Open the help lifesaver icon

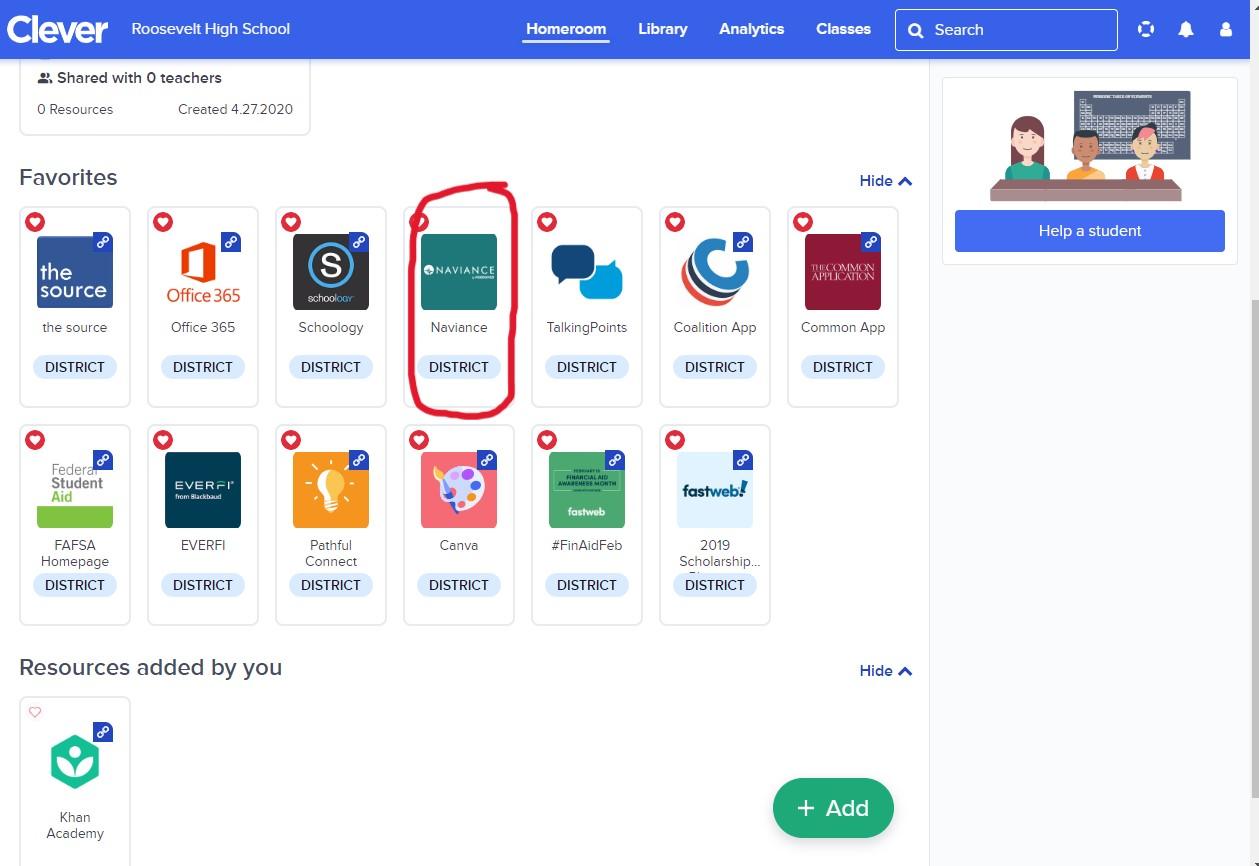pyautogui.click(x=1146, y=30)
